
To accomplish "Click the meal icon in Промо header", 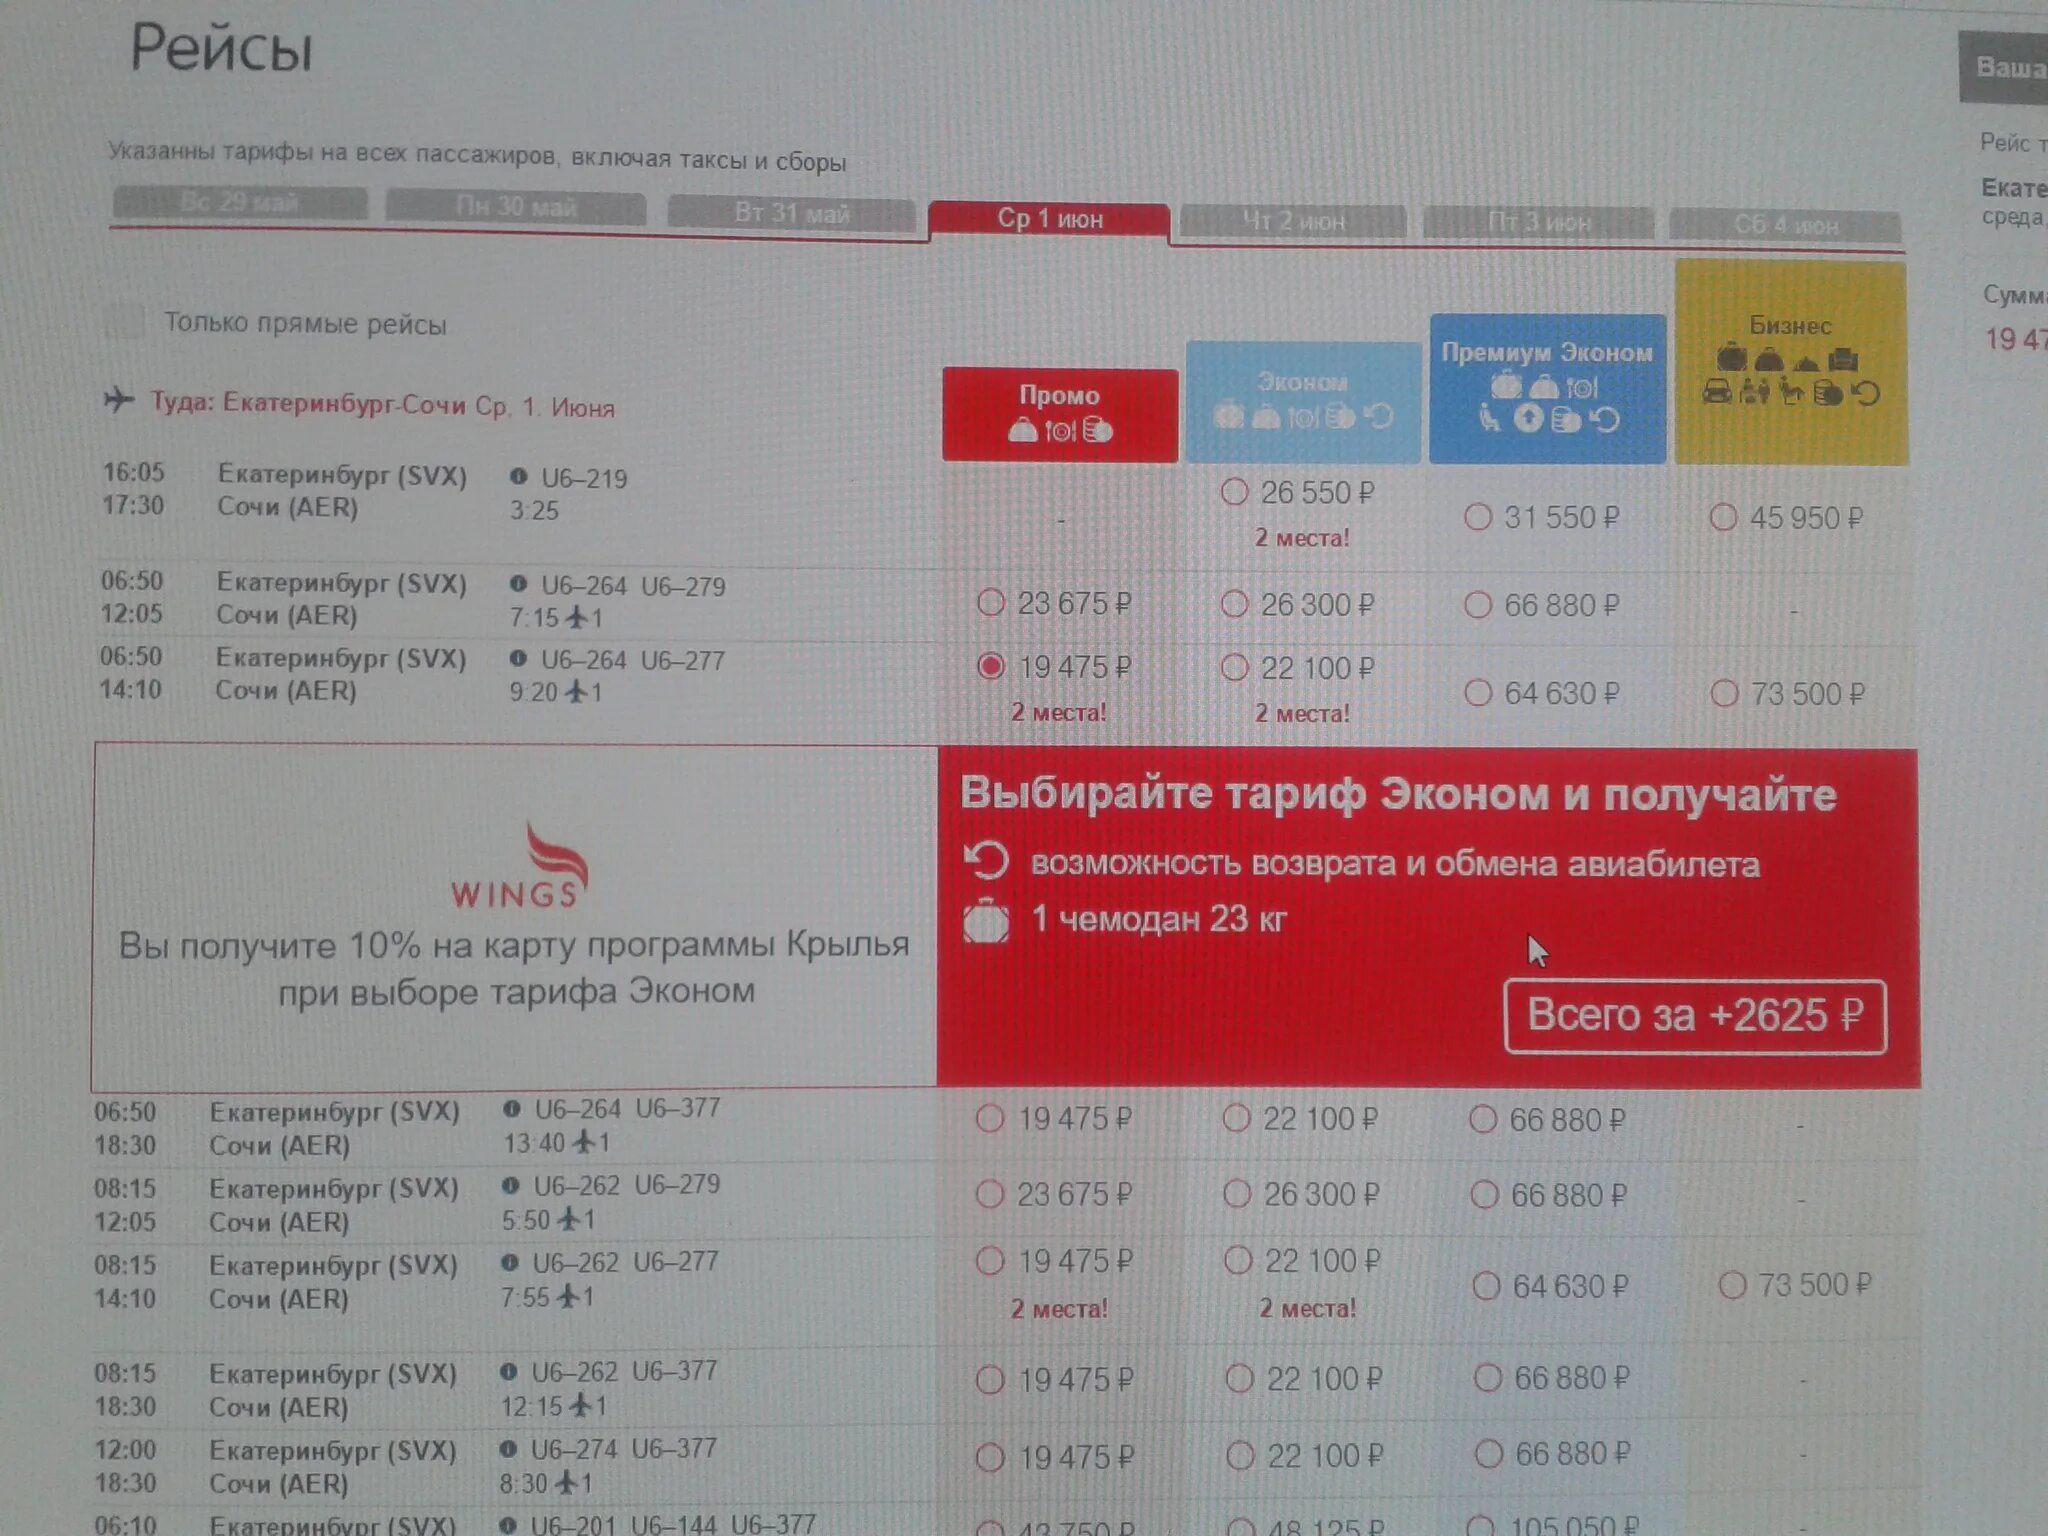I will point(1061,430).
